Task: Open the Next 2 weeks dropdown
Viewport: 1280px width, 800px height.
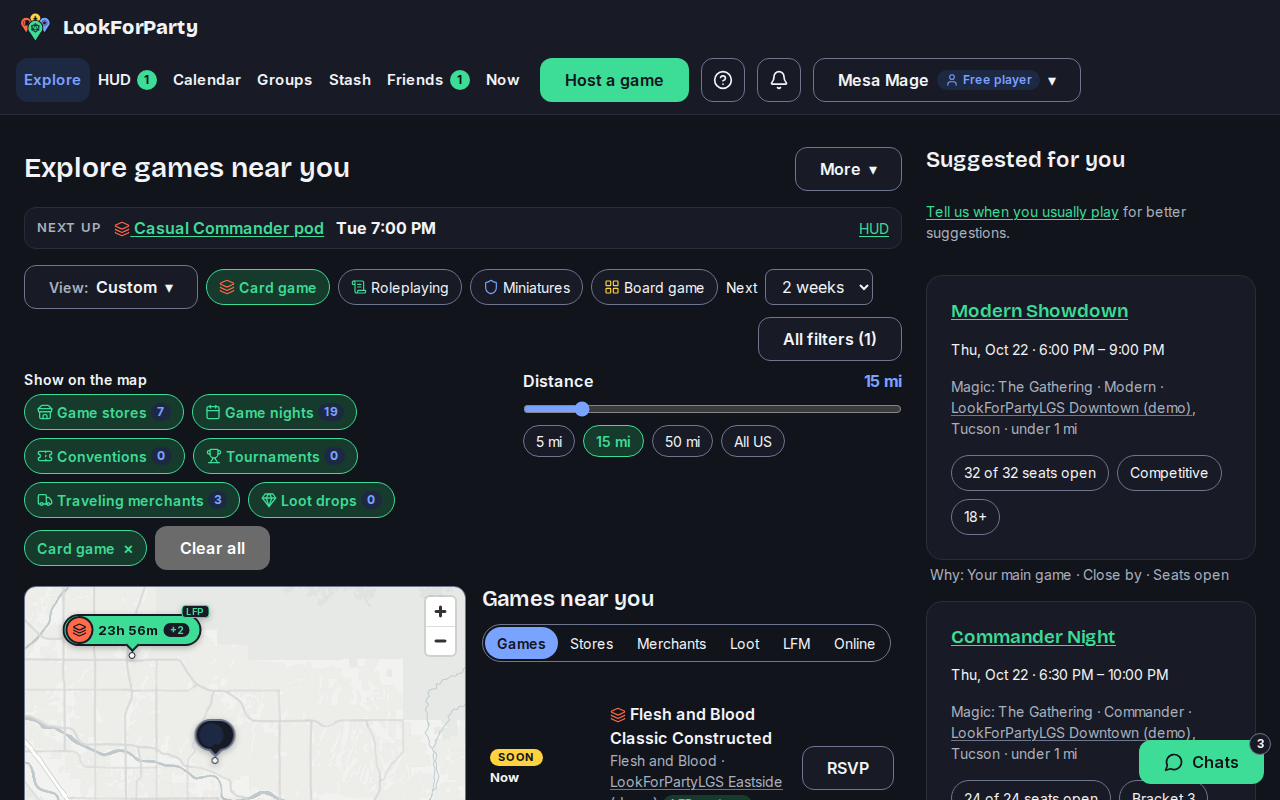Action: [819, 287]
